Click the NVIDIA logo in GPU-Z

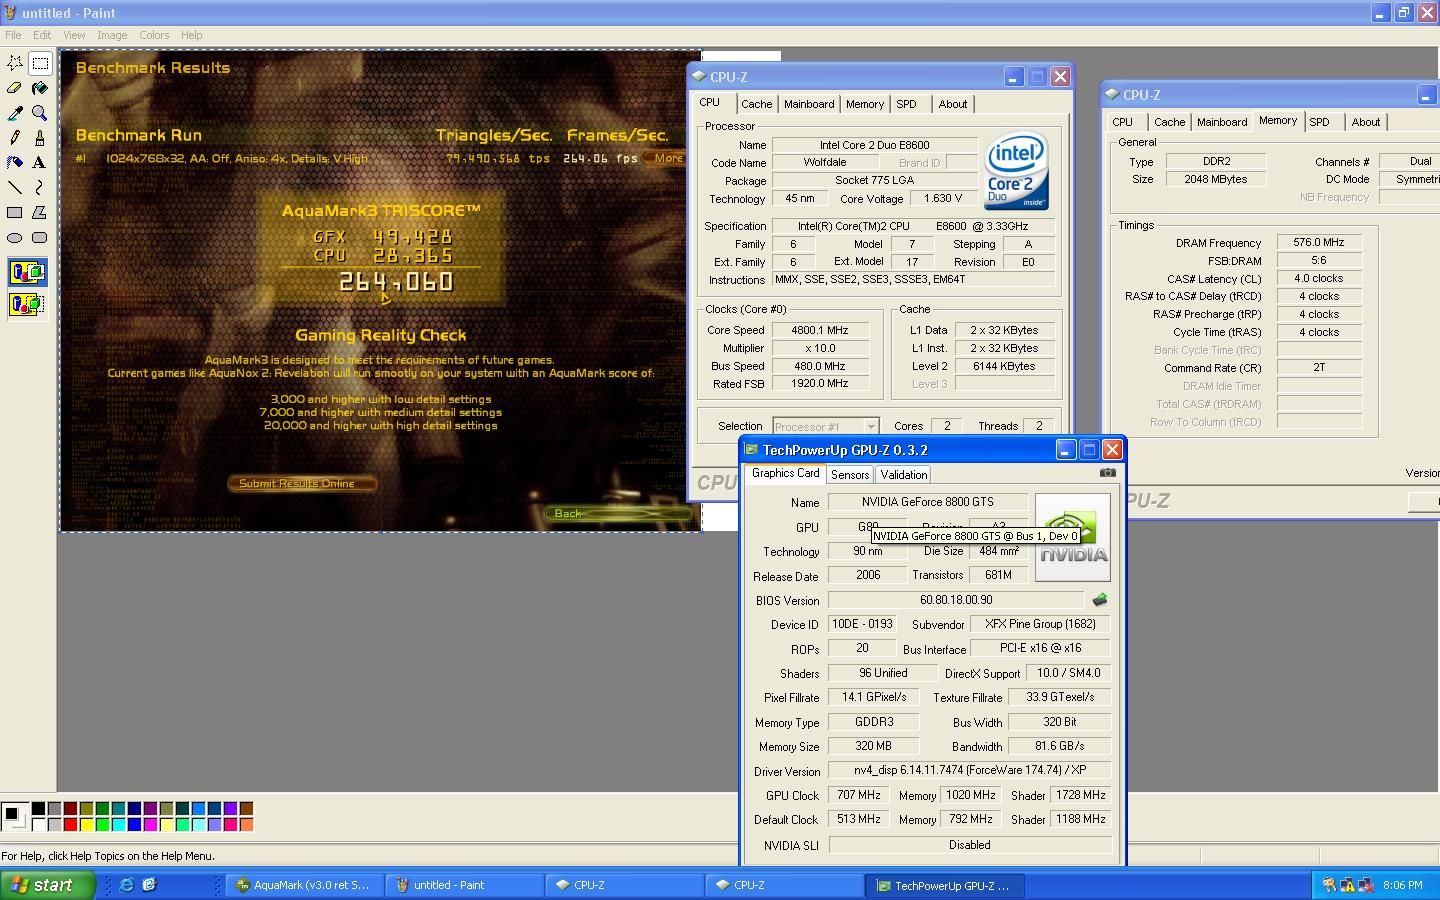tap(1073, 537)
